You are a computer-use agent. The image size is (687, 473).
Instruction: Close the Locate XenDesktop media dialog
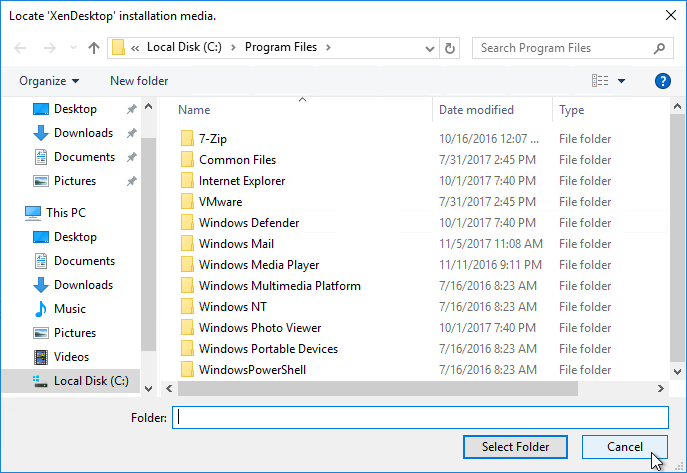pyautogui.click(x=671, y=16)
